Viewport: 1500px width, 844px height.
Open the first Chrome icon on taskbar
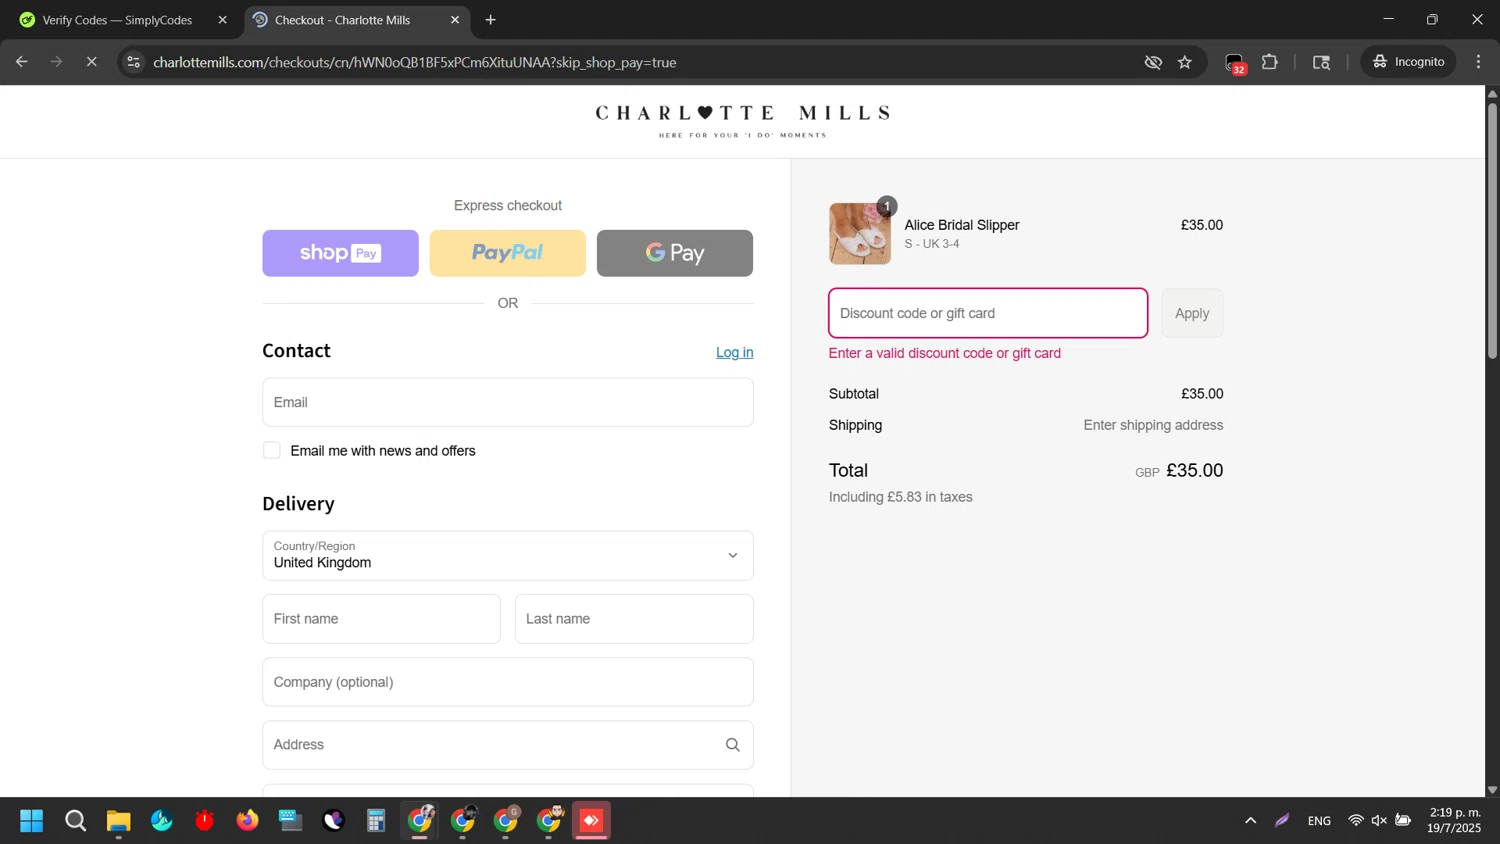(x=420, y=821)
